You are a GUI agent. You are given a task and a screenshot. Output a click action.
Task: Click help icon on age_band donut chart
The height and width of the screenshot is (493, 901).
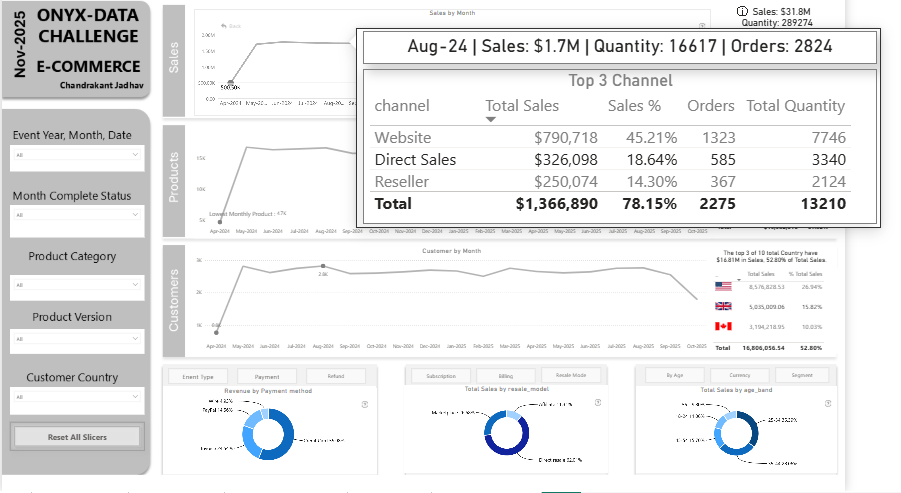point(829,403)
